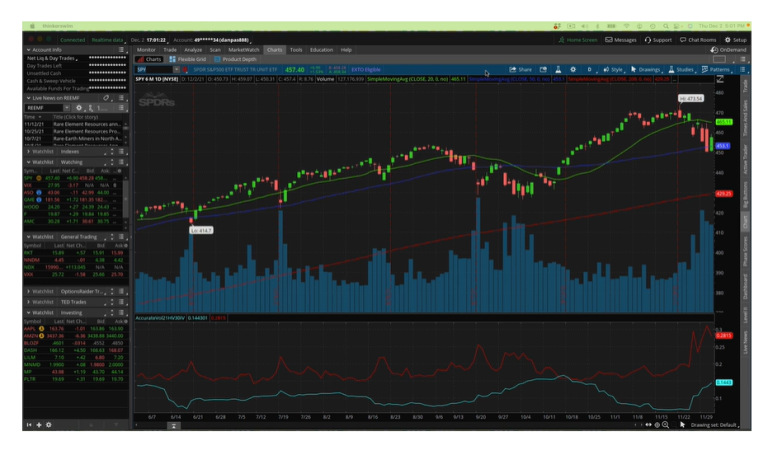Toggle the OnDemand mode
768x455 pixels.
(x=728, y=49)
